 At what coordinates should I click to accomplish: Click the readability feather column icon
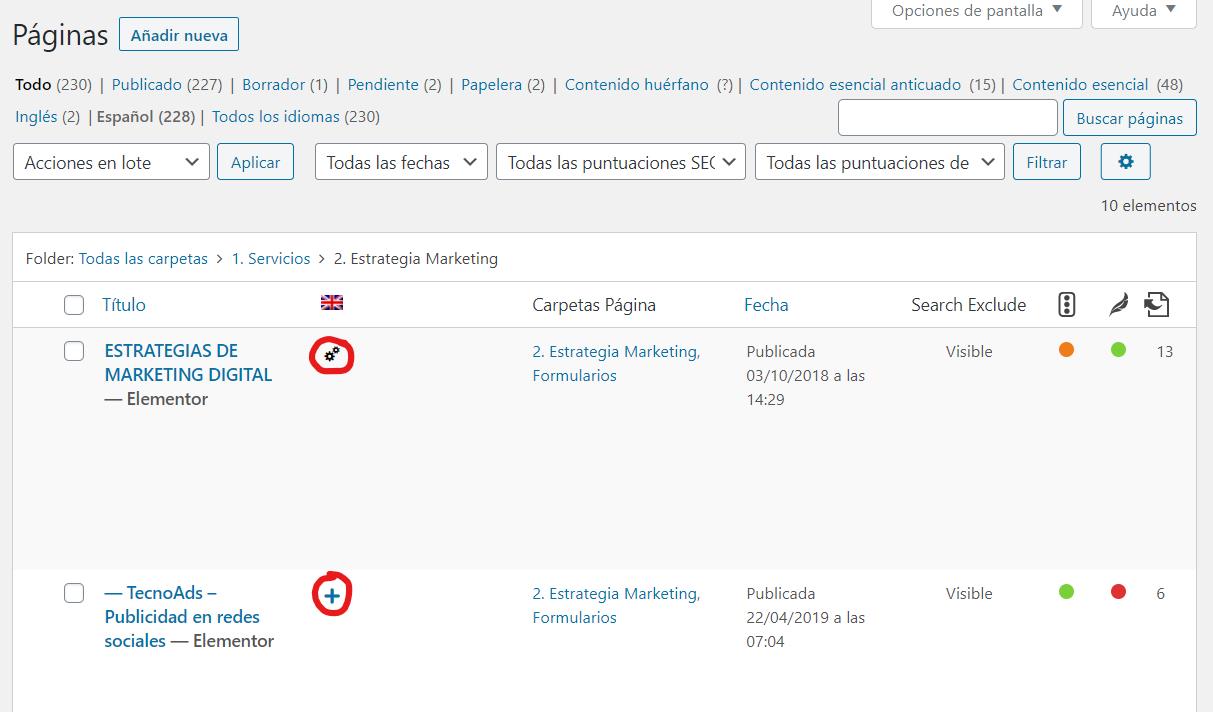1118,305
